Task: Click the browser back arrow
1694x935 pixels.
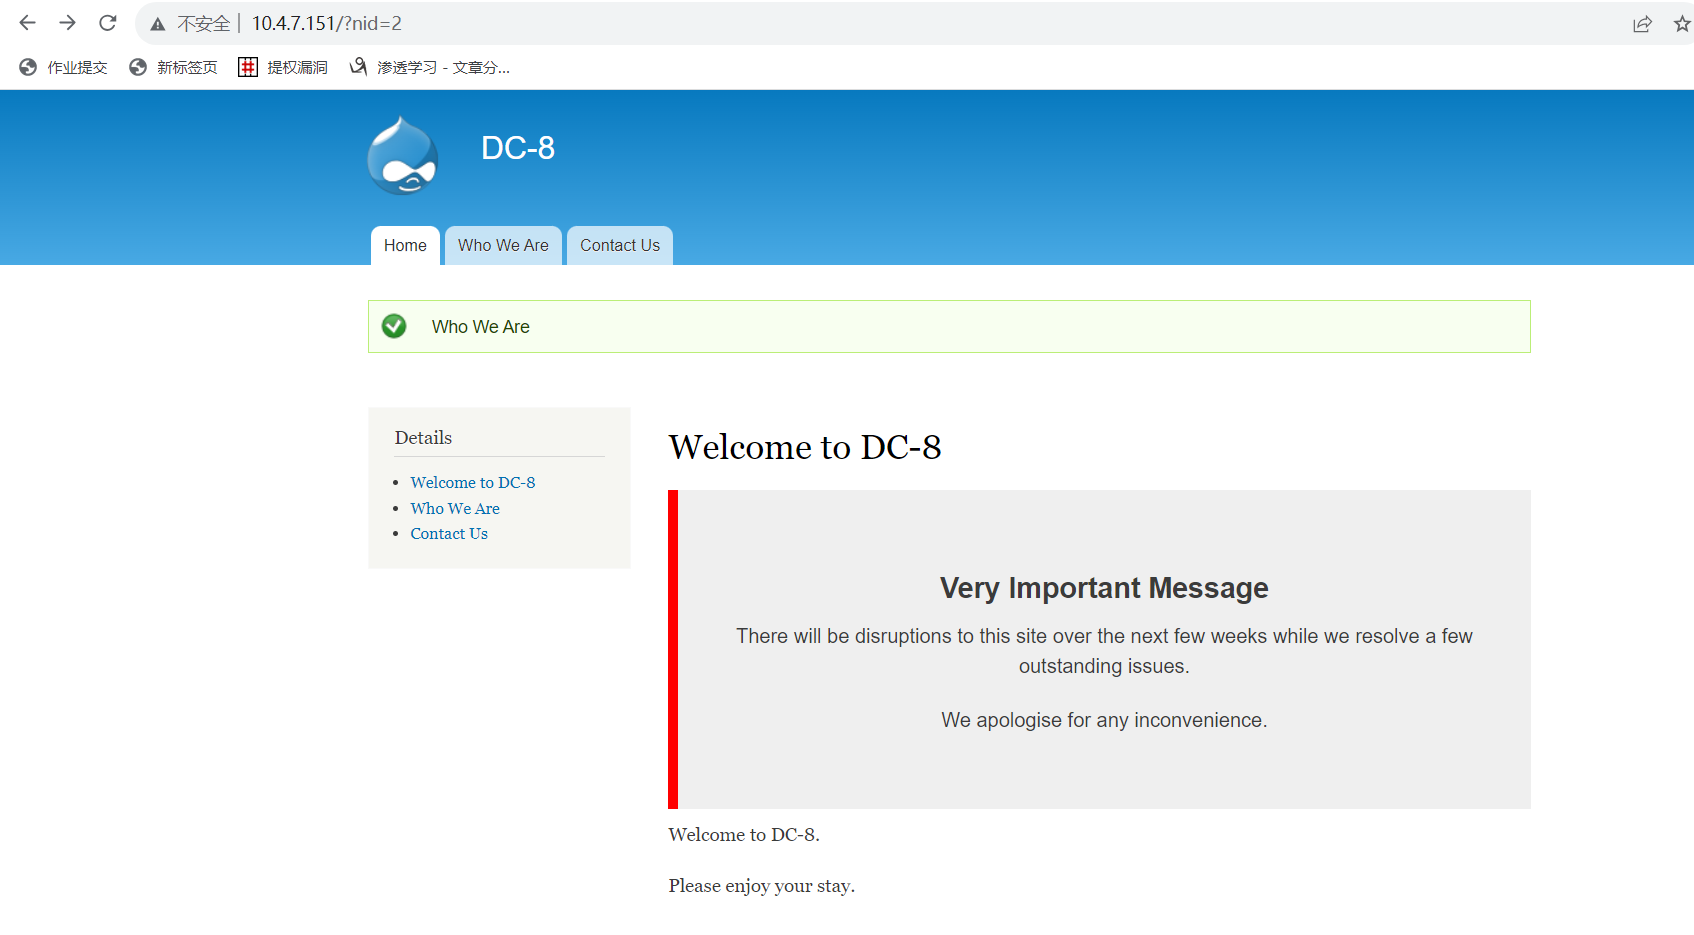Action: [x=27, y=23]
